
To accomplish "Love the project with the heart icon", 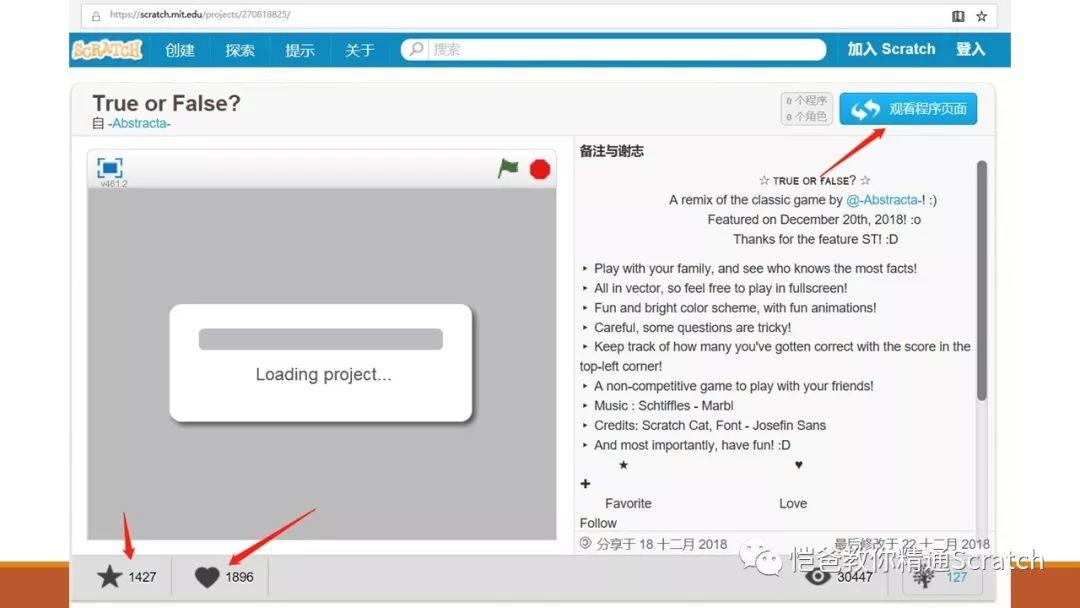I will (207, 577).
